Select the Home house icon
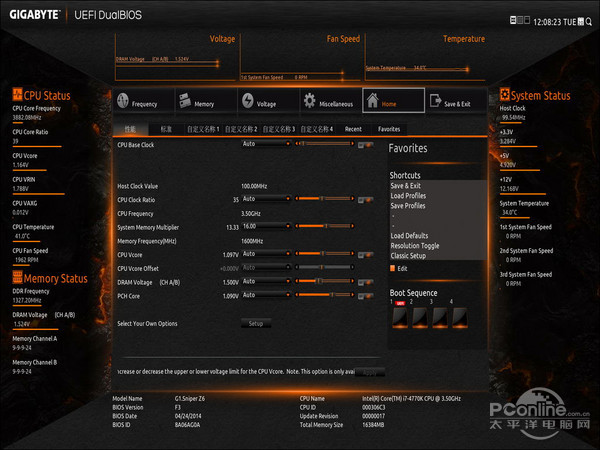This screenshot has height=450, width=600. 372,101
